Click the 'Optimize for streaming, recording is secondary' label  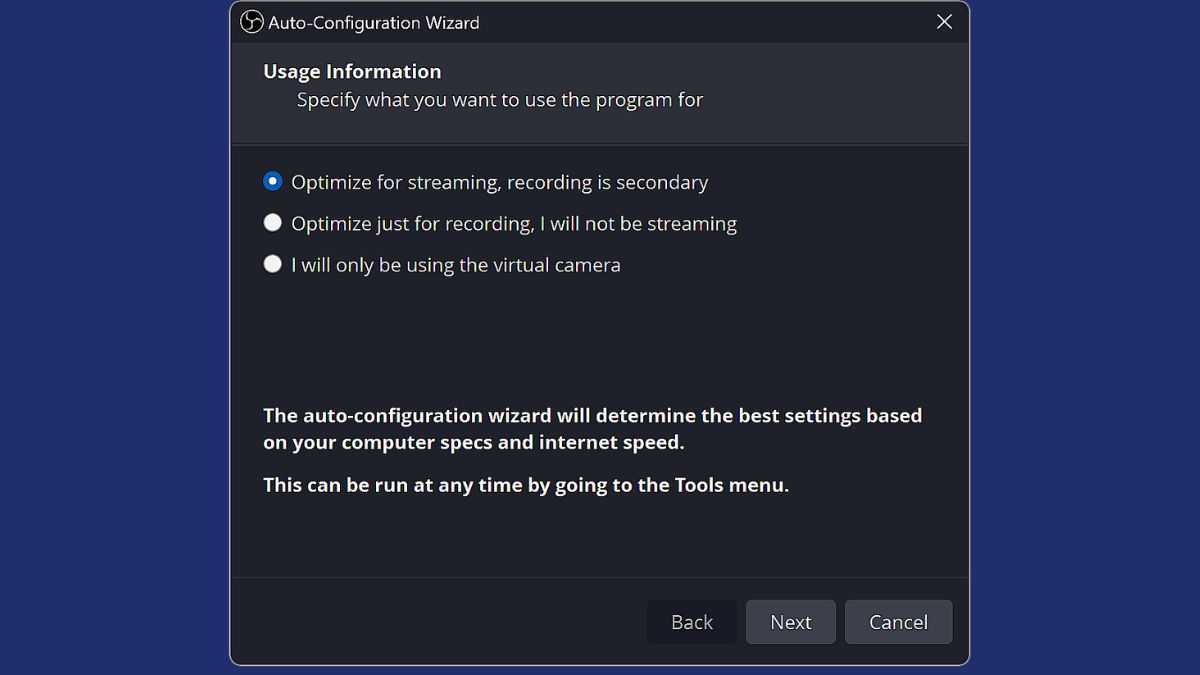click(x=499, y=182)
